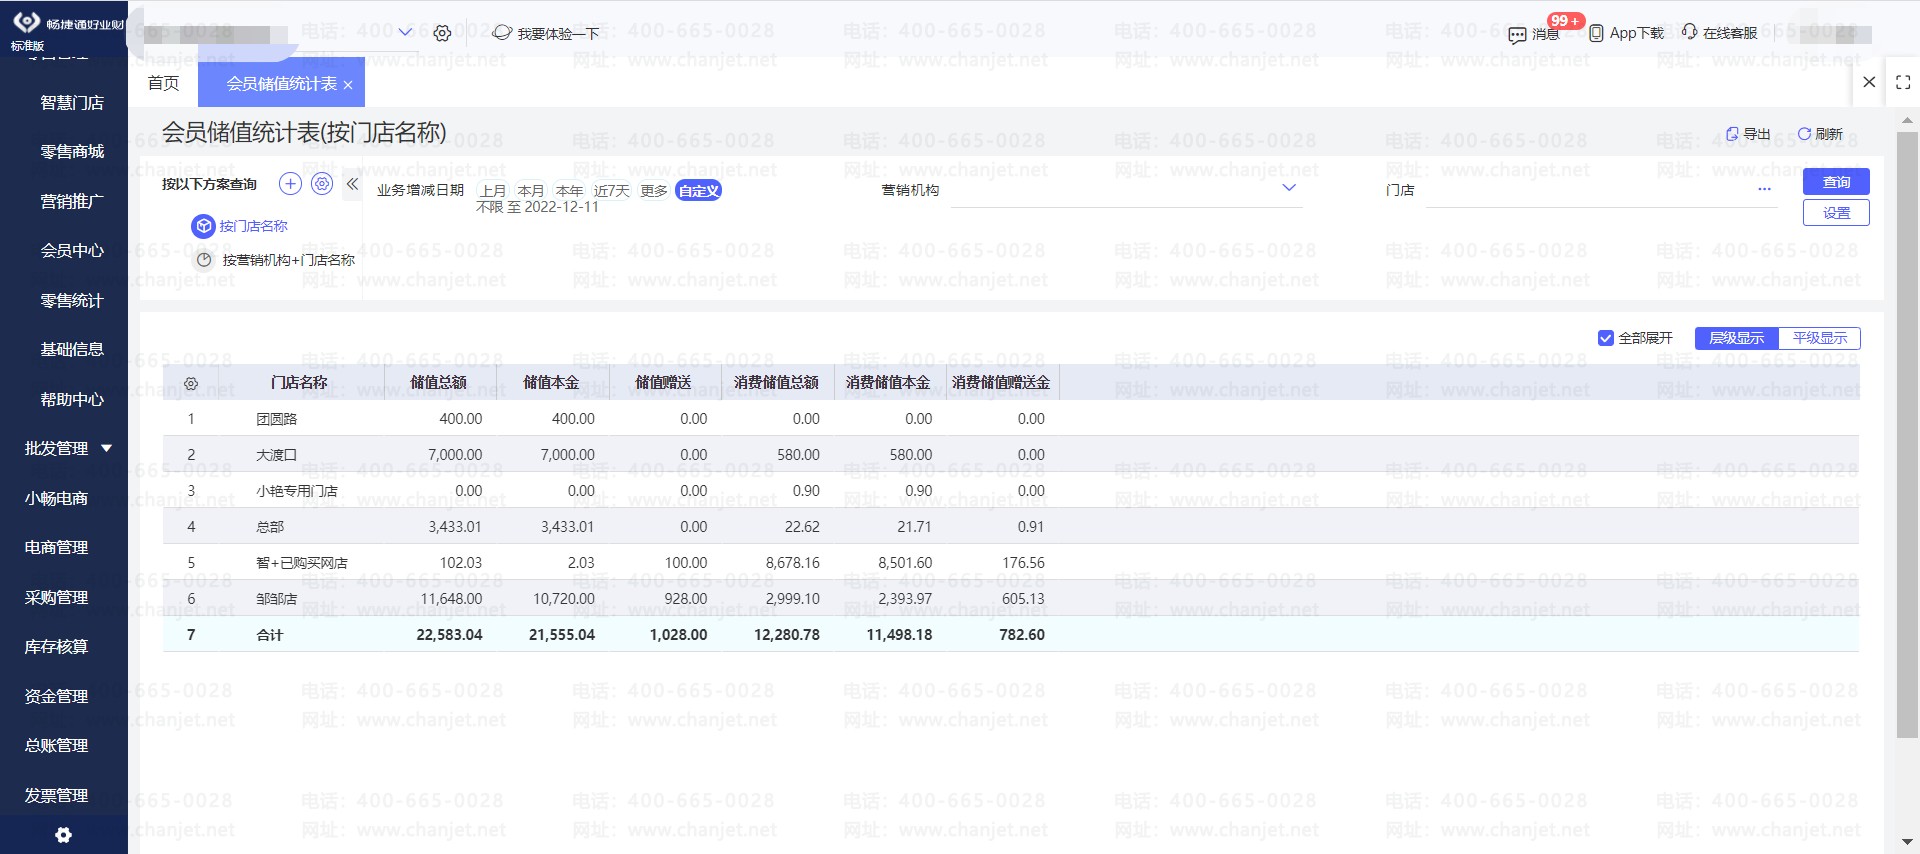Image resolution: width=1920 pixels, height=854 pixels.
Task: Click the 查询 query button
Action: click(1836, 182)
